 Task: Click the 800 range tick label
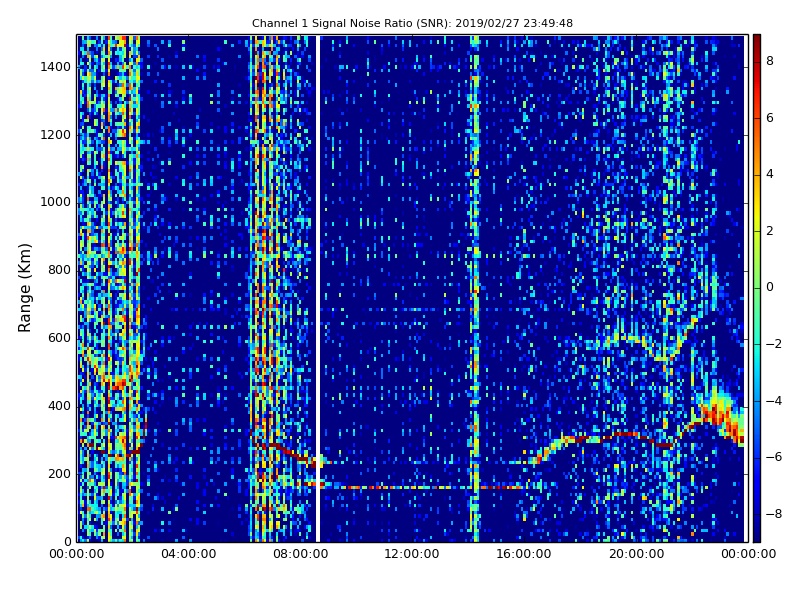(x=59, y=270)
